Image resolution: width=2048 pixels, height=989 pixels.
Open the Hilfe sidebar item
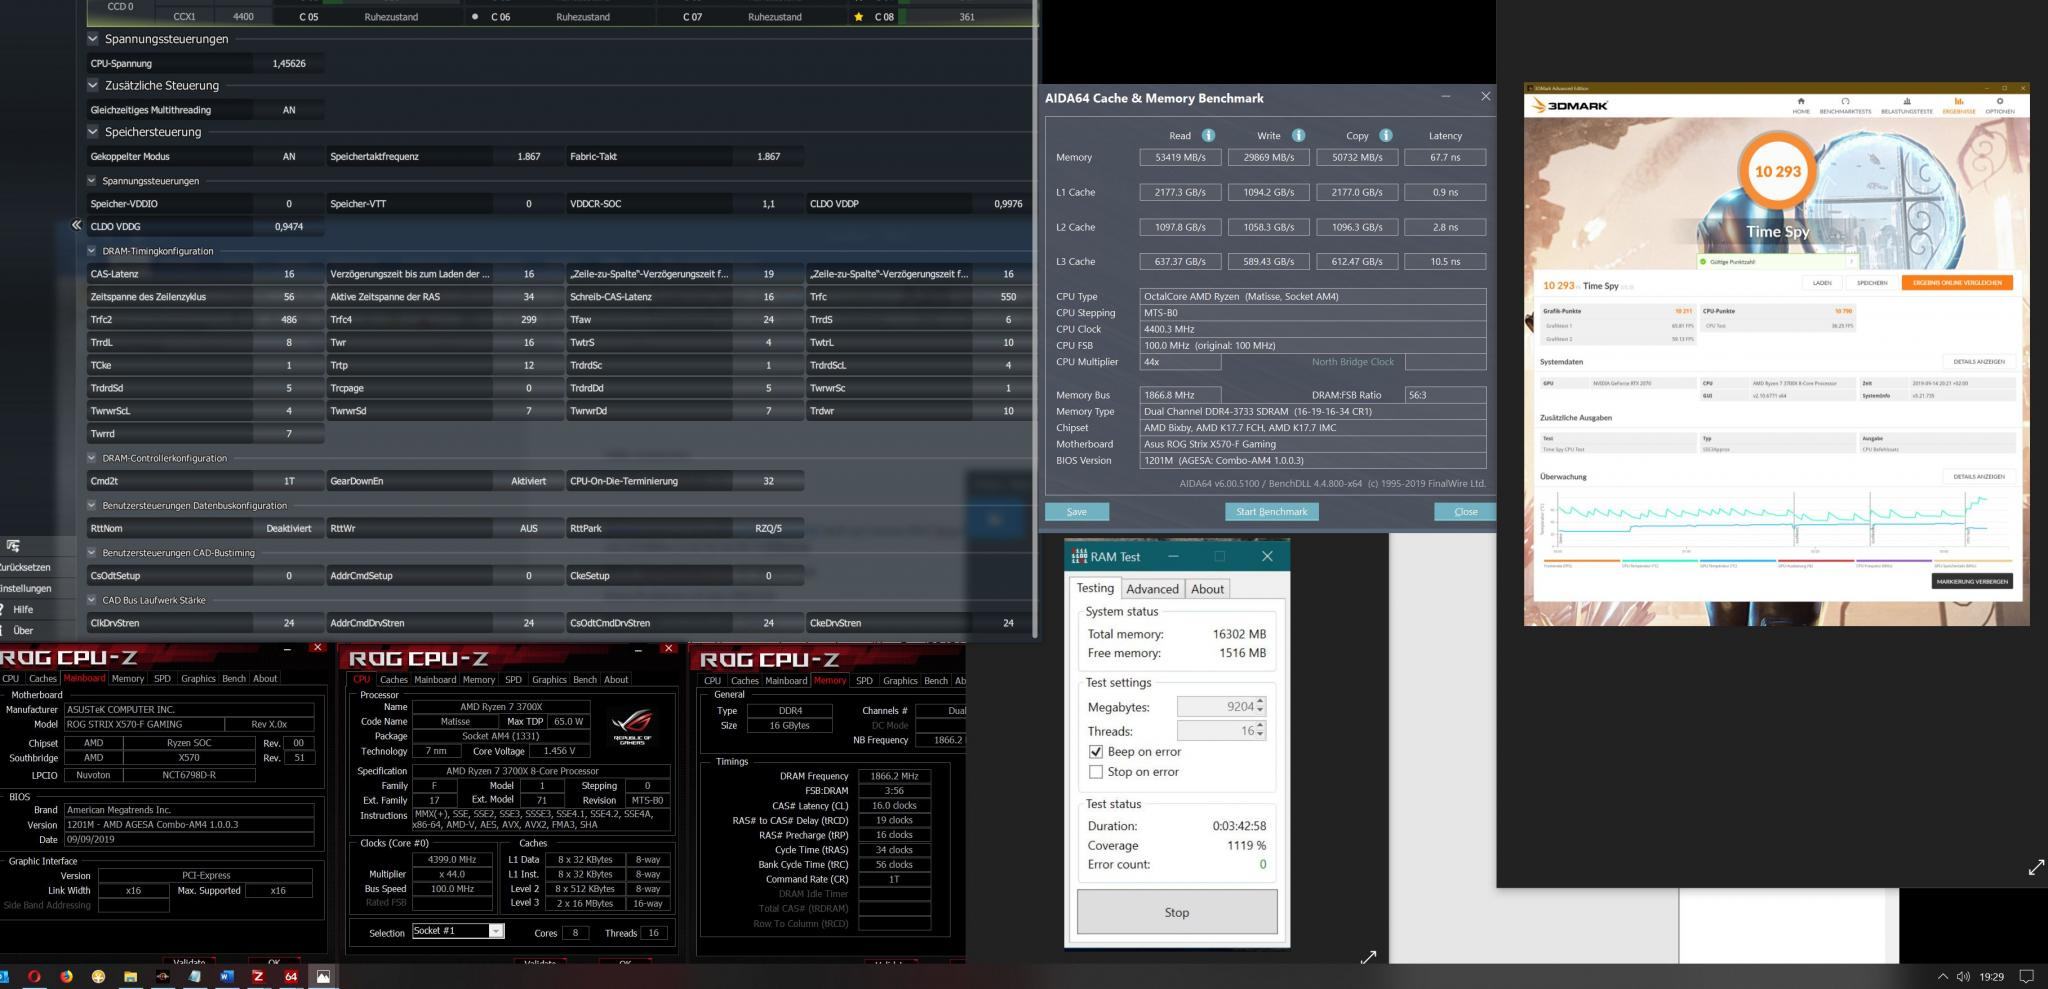point(23,609)
